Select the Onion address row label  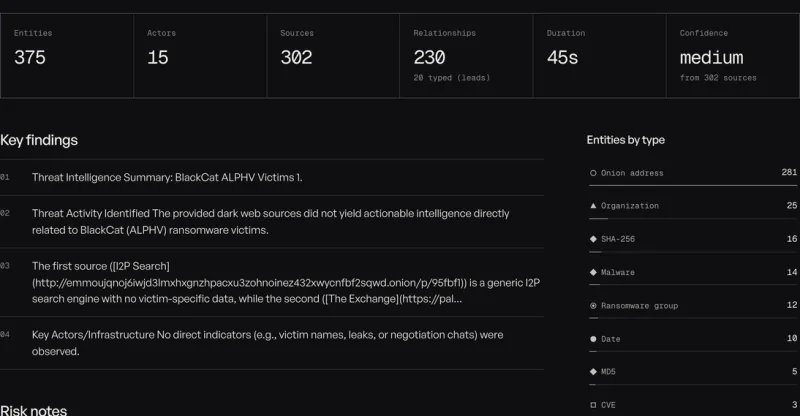[632, 173]
